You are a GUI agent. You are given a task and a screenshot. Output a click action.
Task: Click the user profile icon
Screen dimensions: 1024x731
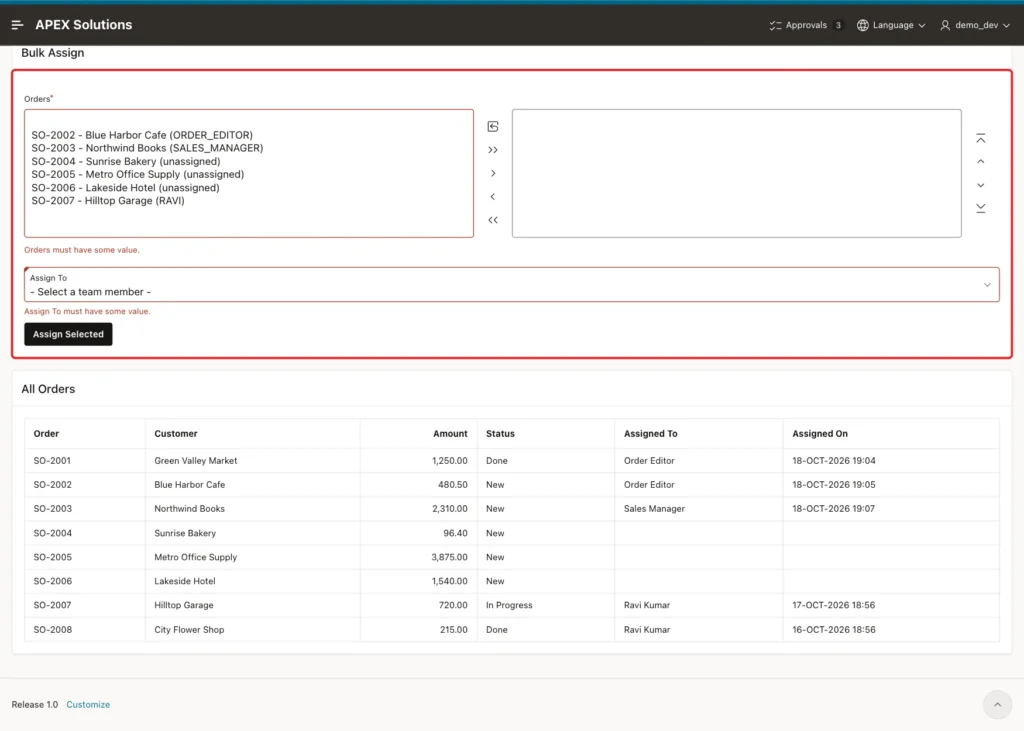tap(945, 25)
